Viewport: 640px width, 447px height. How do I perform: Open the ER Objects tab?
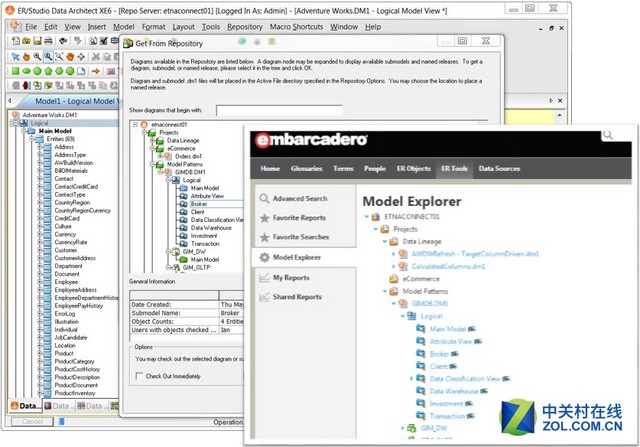click(x=413, y=169)
